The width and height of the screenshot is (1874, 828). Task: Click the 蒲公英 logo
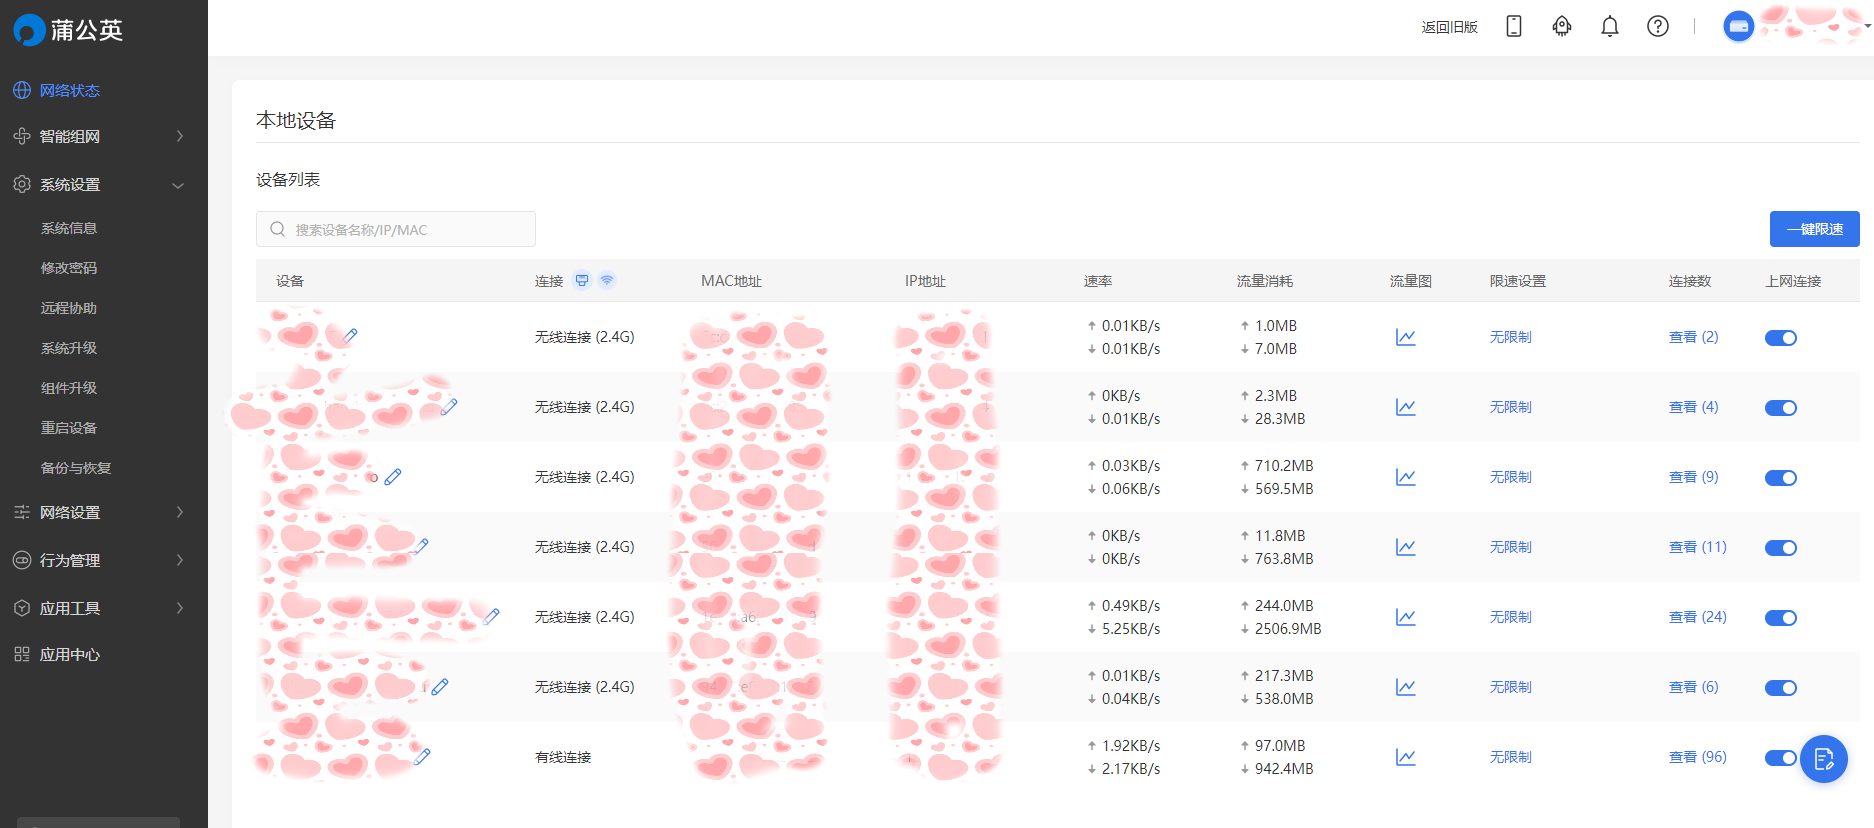coord(68,30)
